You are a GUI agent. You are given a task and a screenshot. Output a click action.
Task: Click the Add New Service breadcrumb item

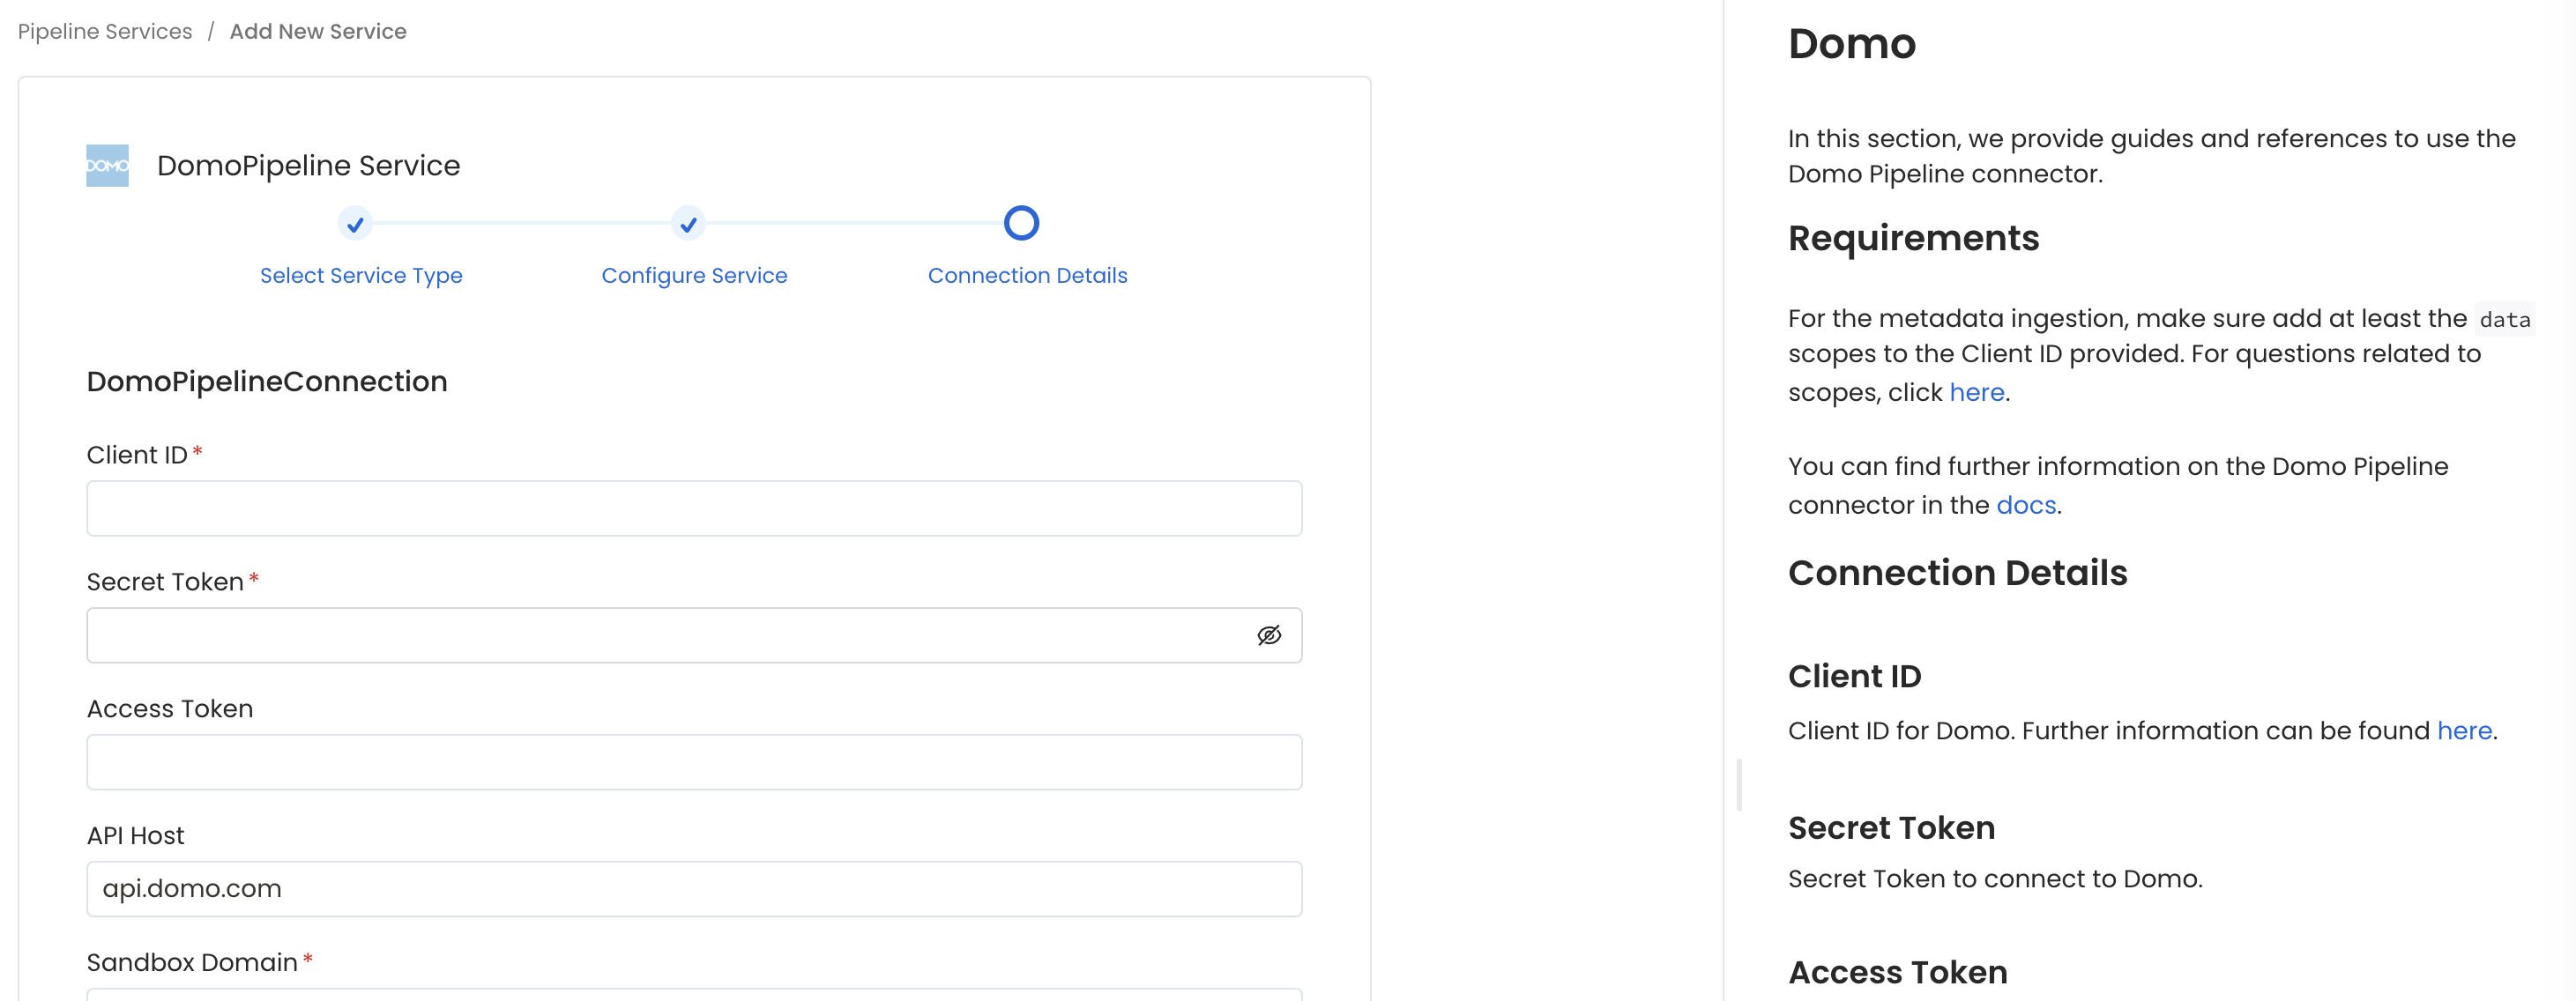tap(318, 31)
